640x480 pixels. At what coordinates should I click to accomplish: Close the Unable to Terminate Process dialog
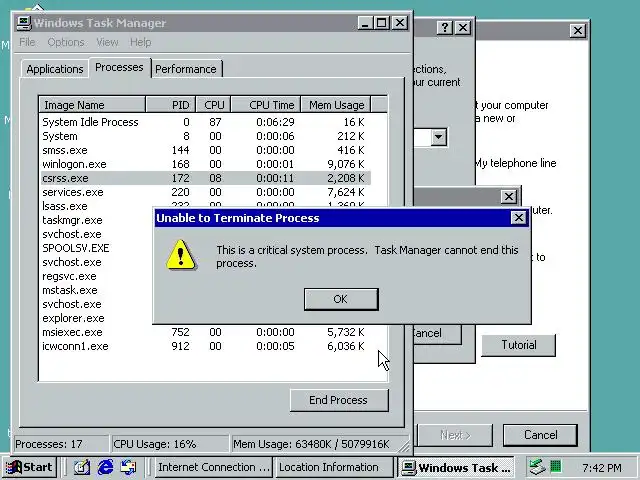(x=518, y=218)
